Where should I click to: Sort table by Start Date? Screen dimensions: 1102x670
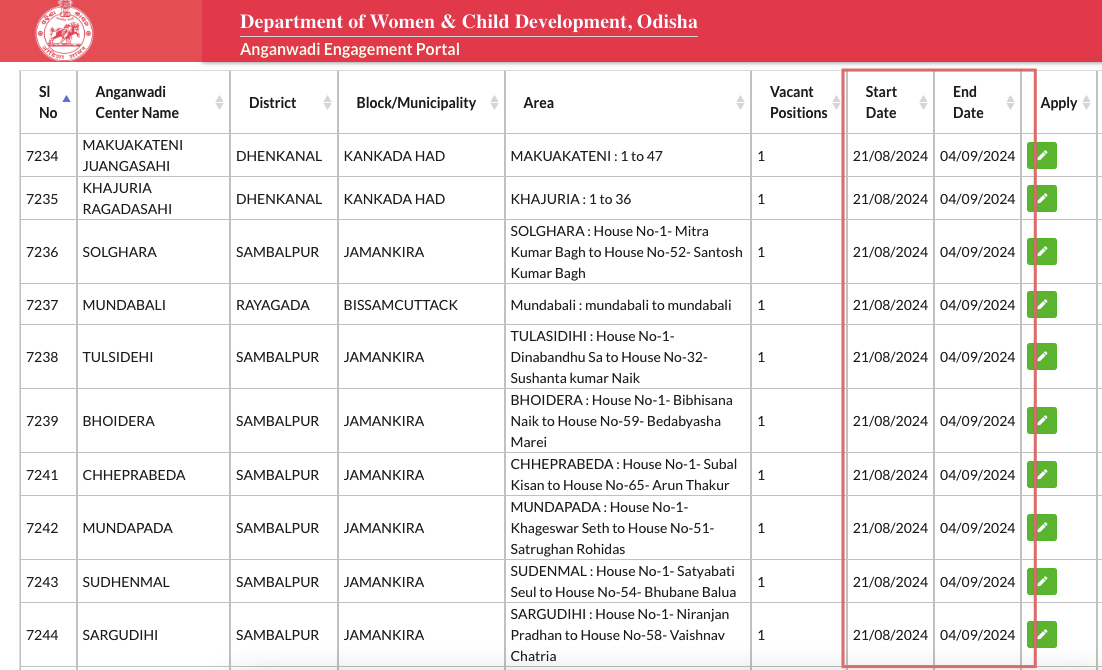tap(888, 102)
